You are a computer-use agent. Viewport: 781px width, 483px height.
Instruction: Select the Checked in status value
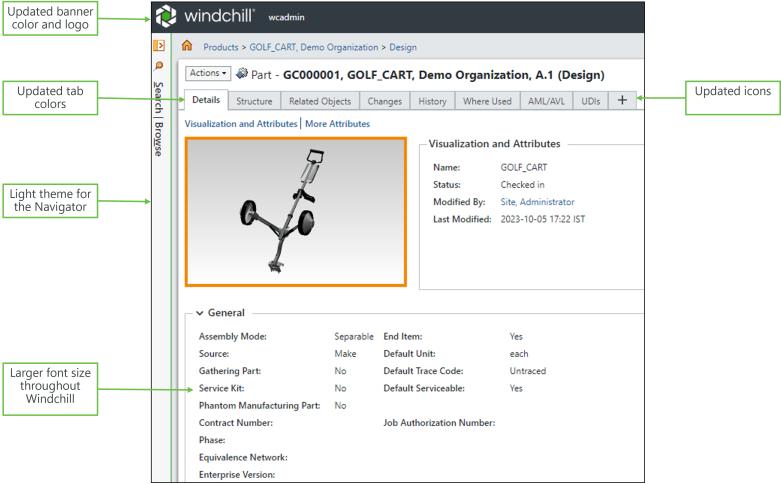click(522, 185)
